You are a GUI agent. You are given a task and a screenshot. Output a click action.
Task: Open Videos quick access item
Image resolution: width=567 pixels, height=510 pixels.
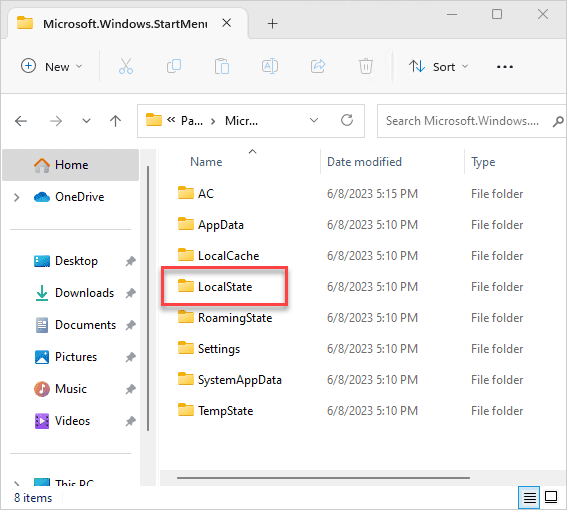click(x=72, y=421)
